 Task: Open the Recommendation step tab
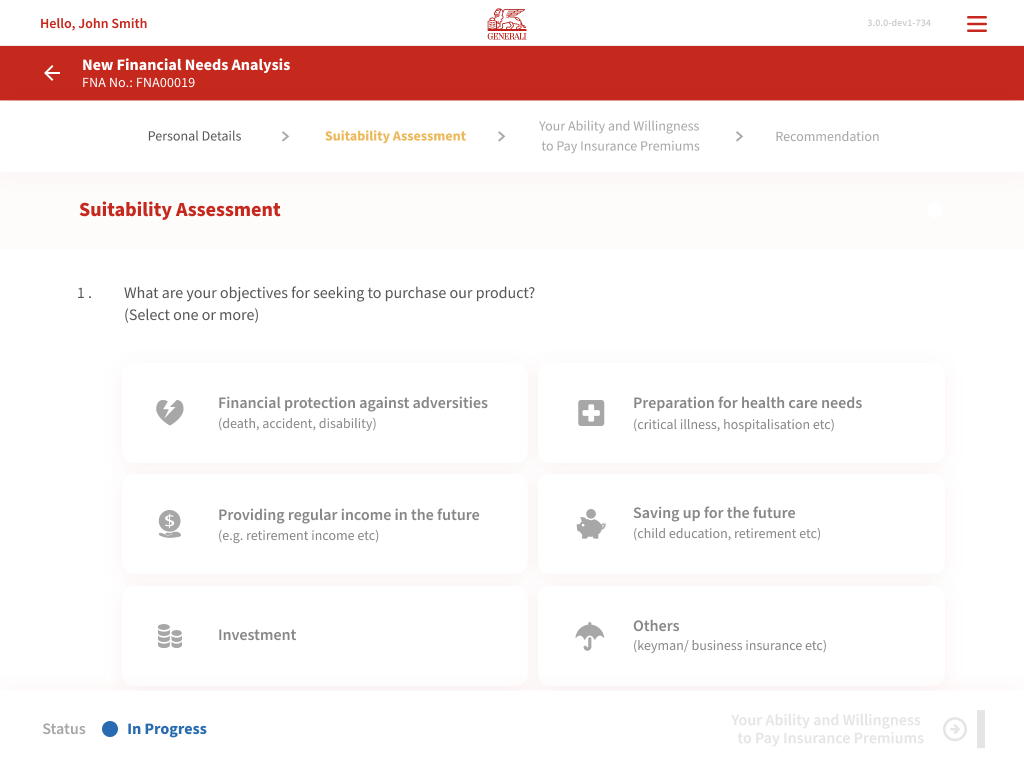[827, 136]
